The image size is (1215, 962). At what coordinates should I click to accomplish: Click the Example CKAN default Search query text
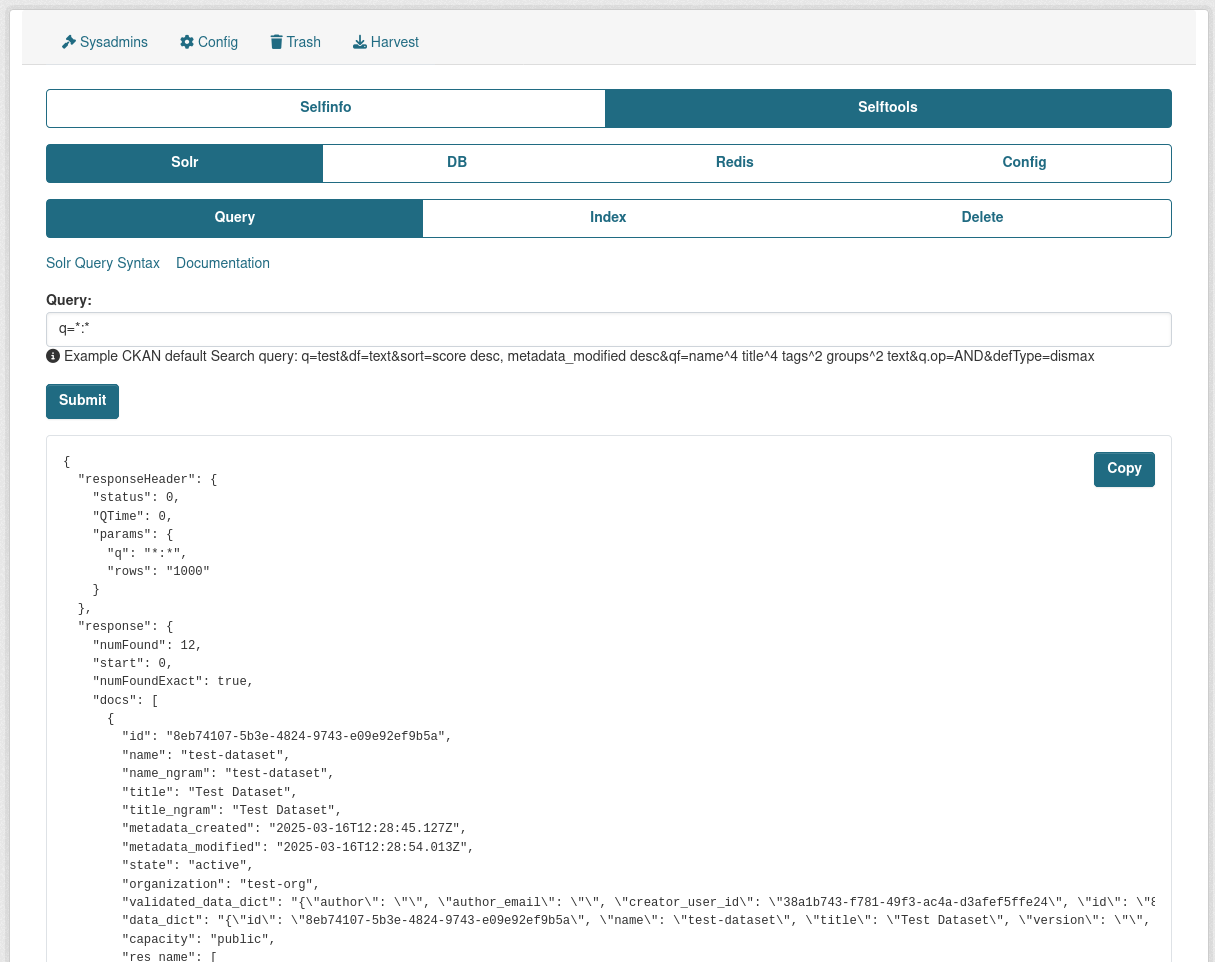pyautogui.click(x=579, y=356)
